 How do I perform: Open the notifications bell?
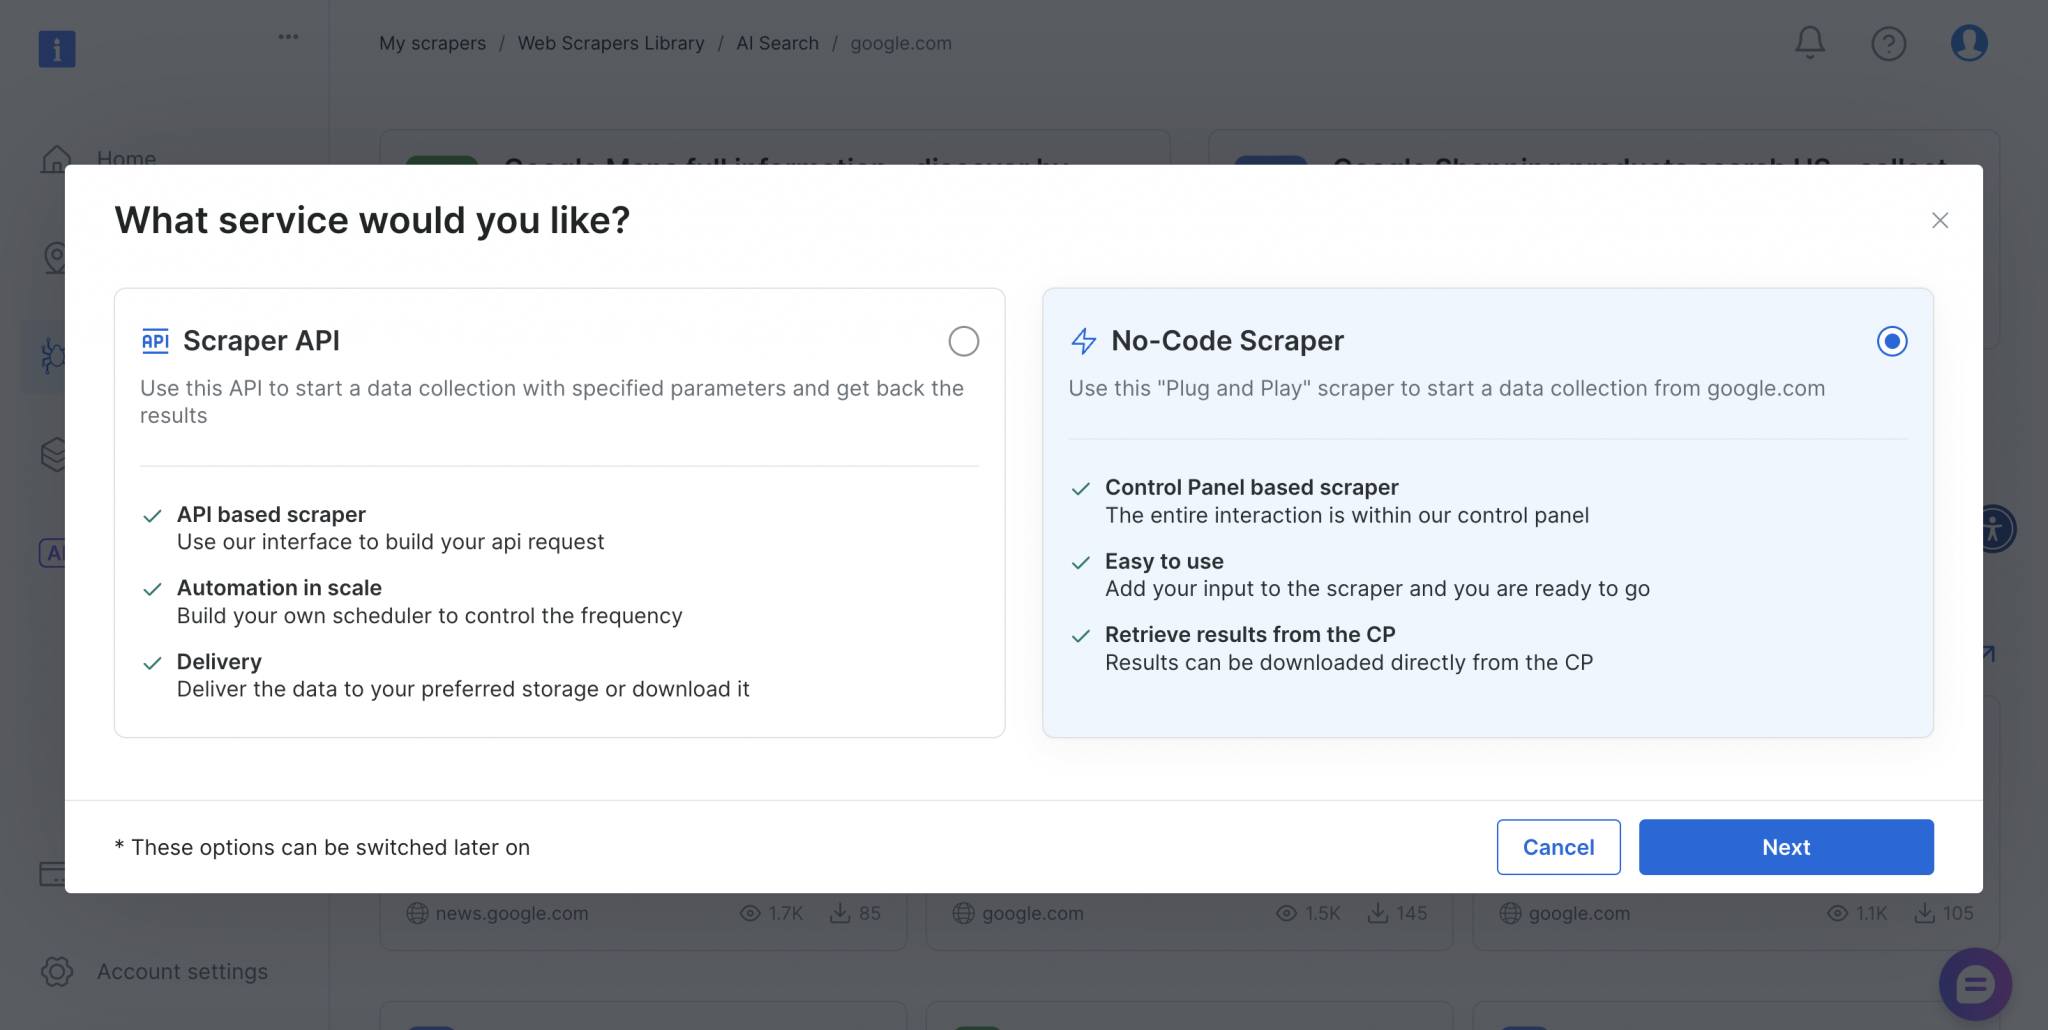(x=1809, y=43)
